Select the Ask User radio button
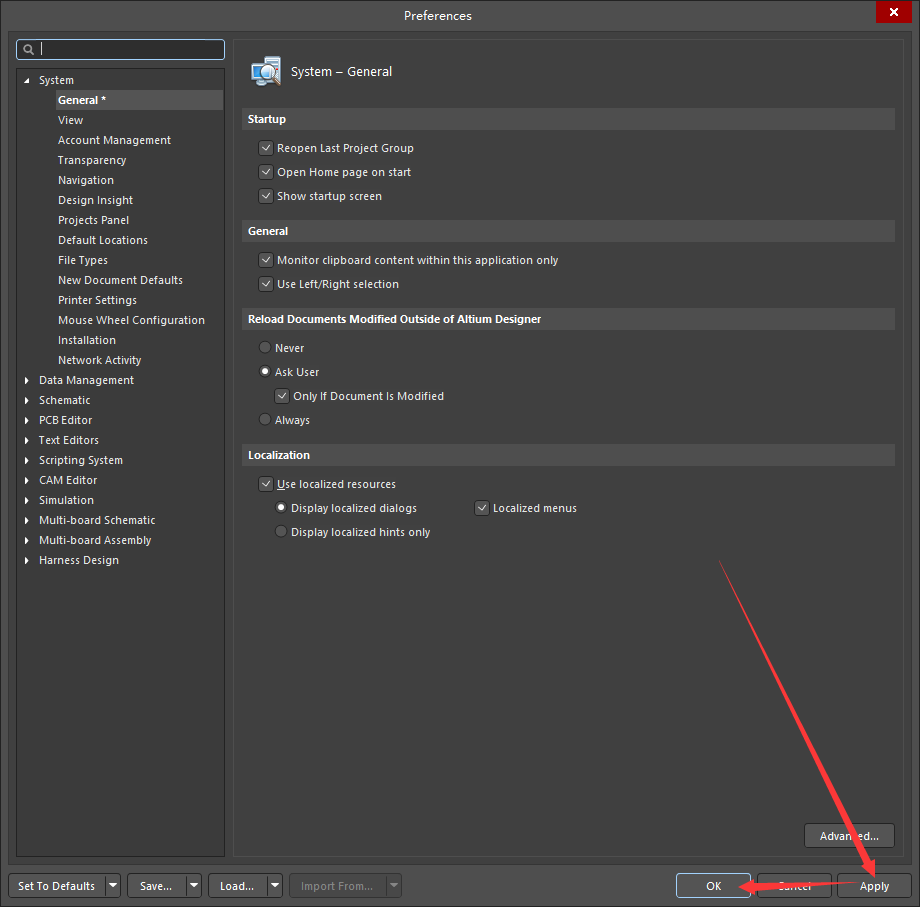This screenshot has width=920, height=907. [x=265, y=372]
